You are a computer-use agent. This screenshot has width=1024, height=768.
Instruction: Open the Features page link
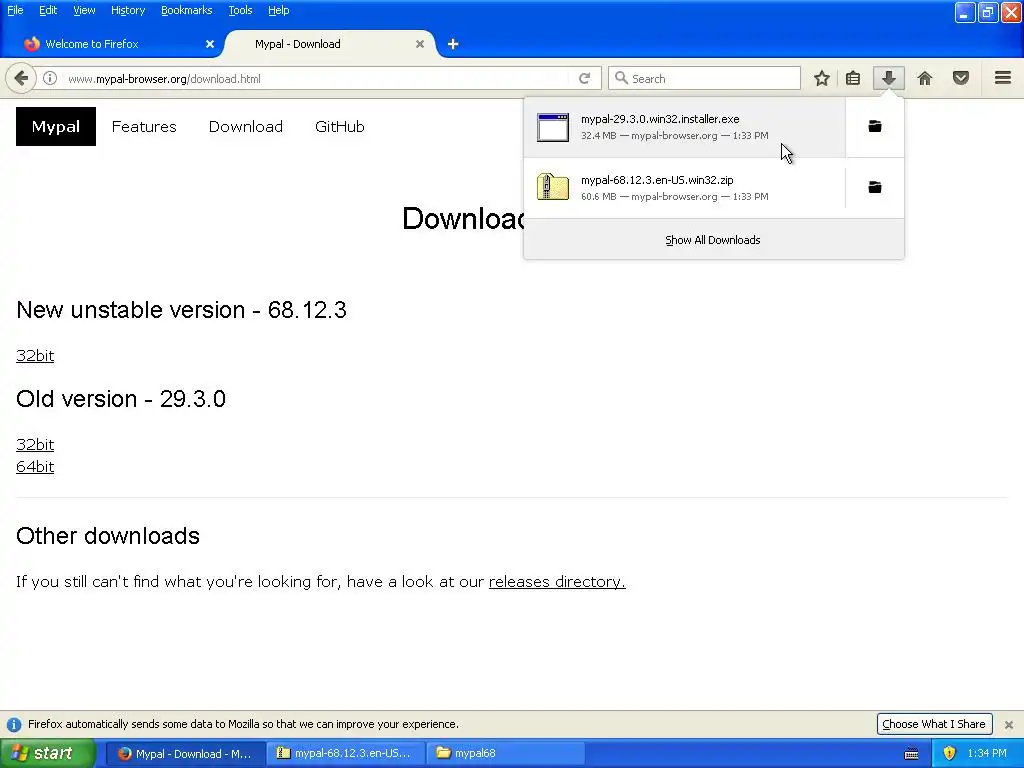[144, 127]
